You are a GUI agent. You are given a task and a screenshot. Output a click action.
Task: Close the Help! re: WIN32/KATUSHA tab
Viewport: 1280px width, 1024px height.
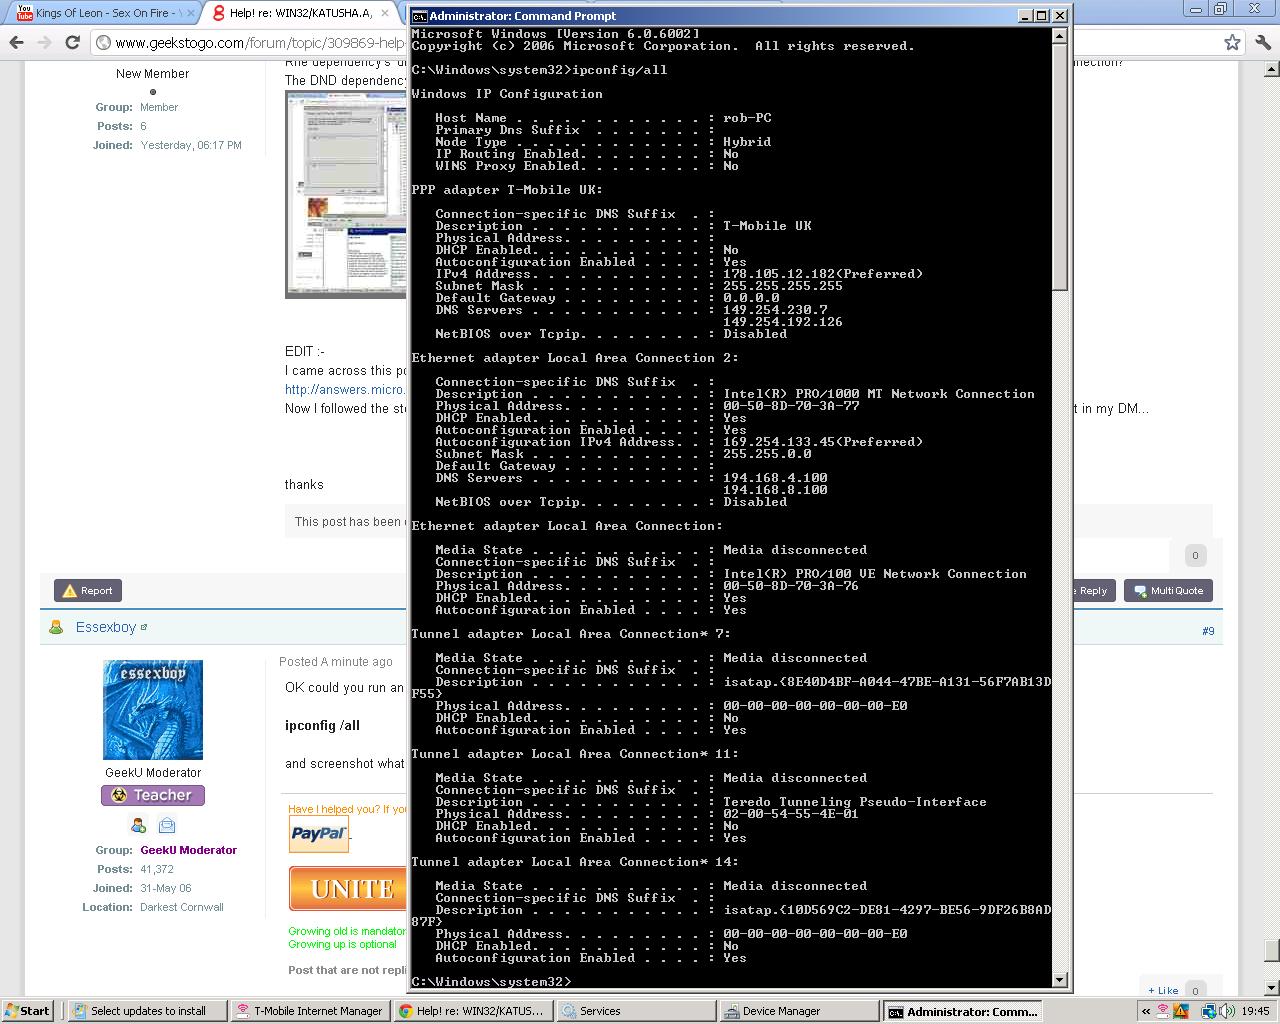(x=385, y=13)
